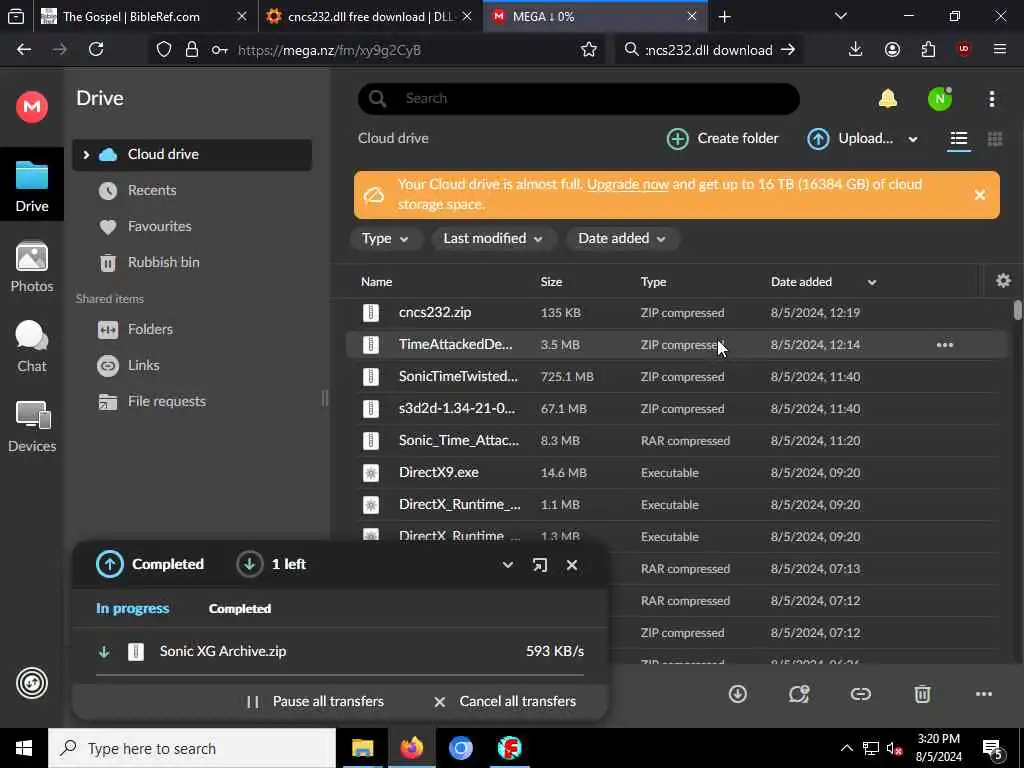Switch to the cncs232.dll free download tab

[x=371, y=17]
